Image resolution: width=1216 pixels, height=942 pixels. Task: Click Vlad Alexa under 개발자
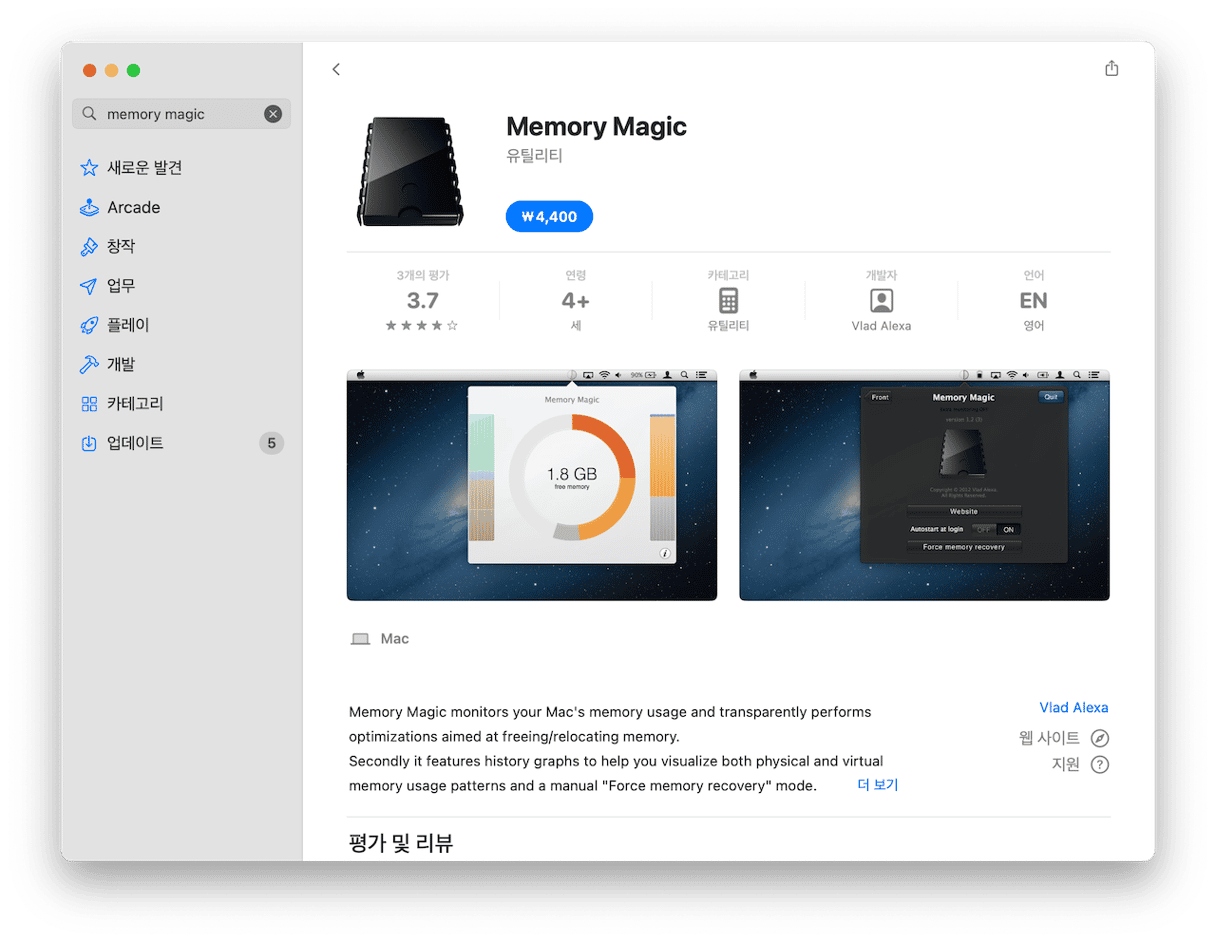point(881,326)
